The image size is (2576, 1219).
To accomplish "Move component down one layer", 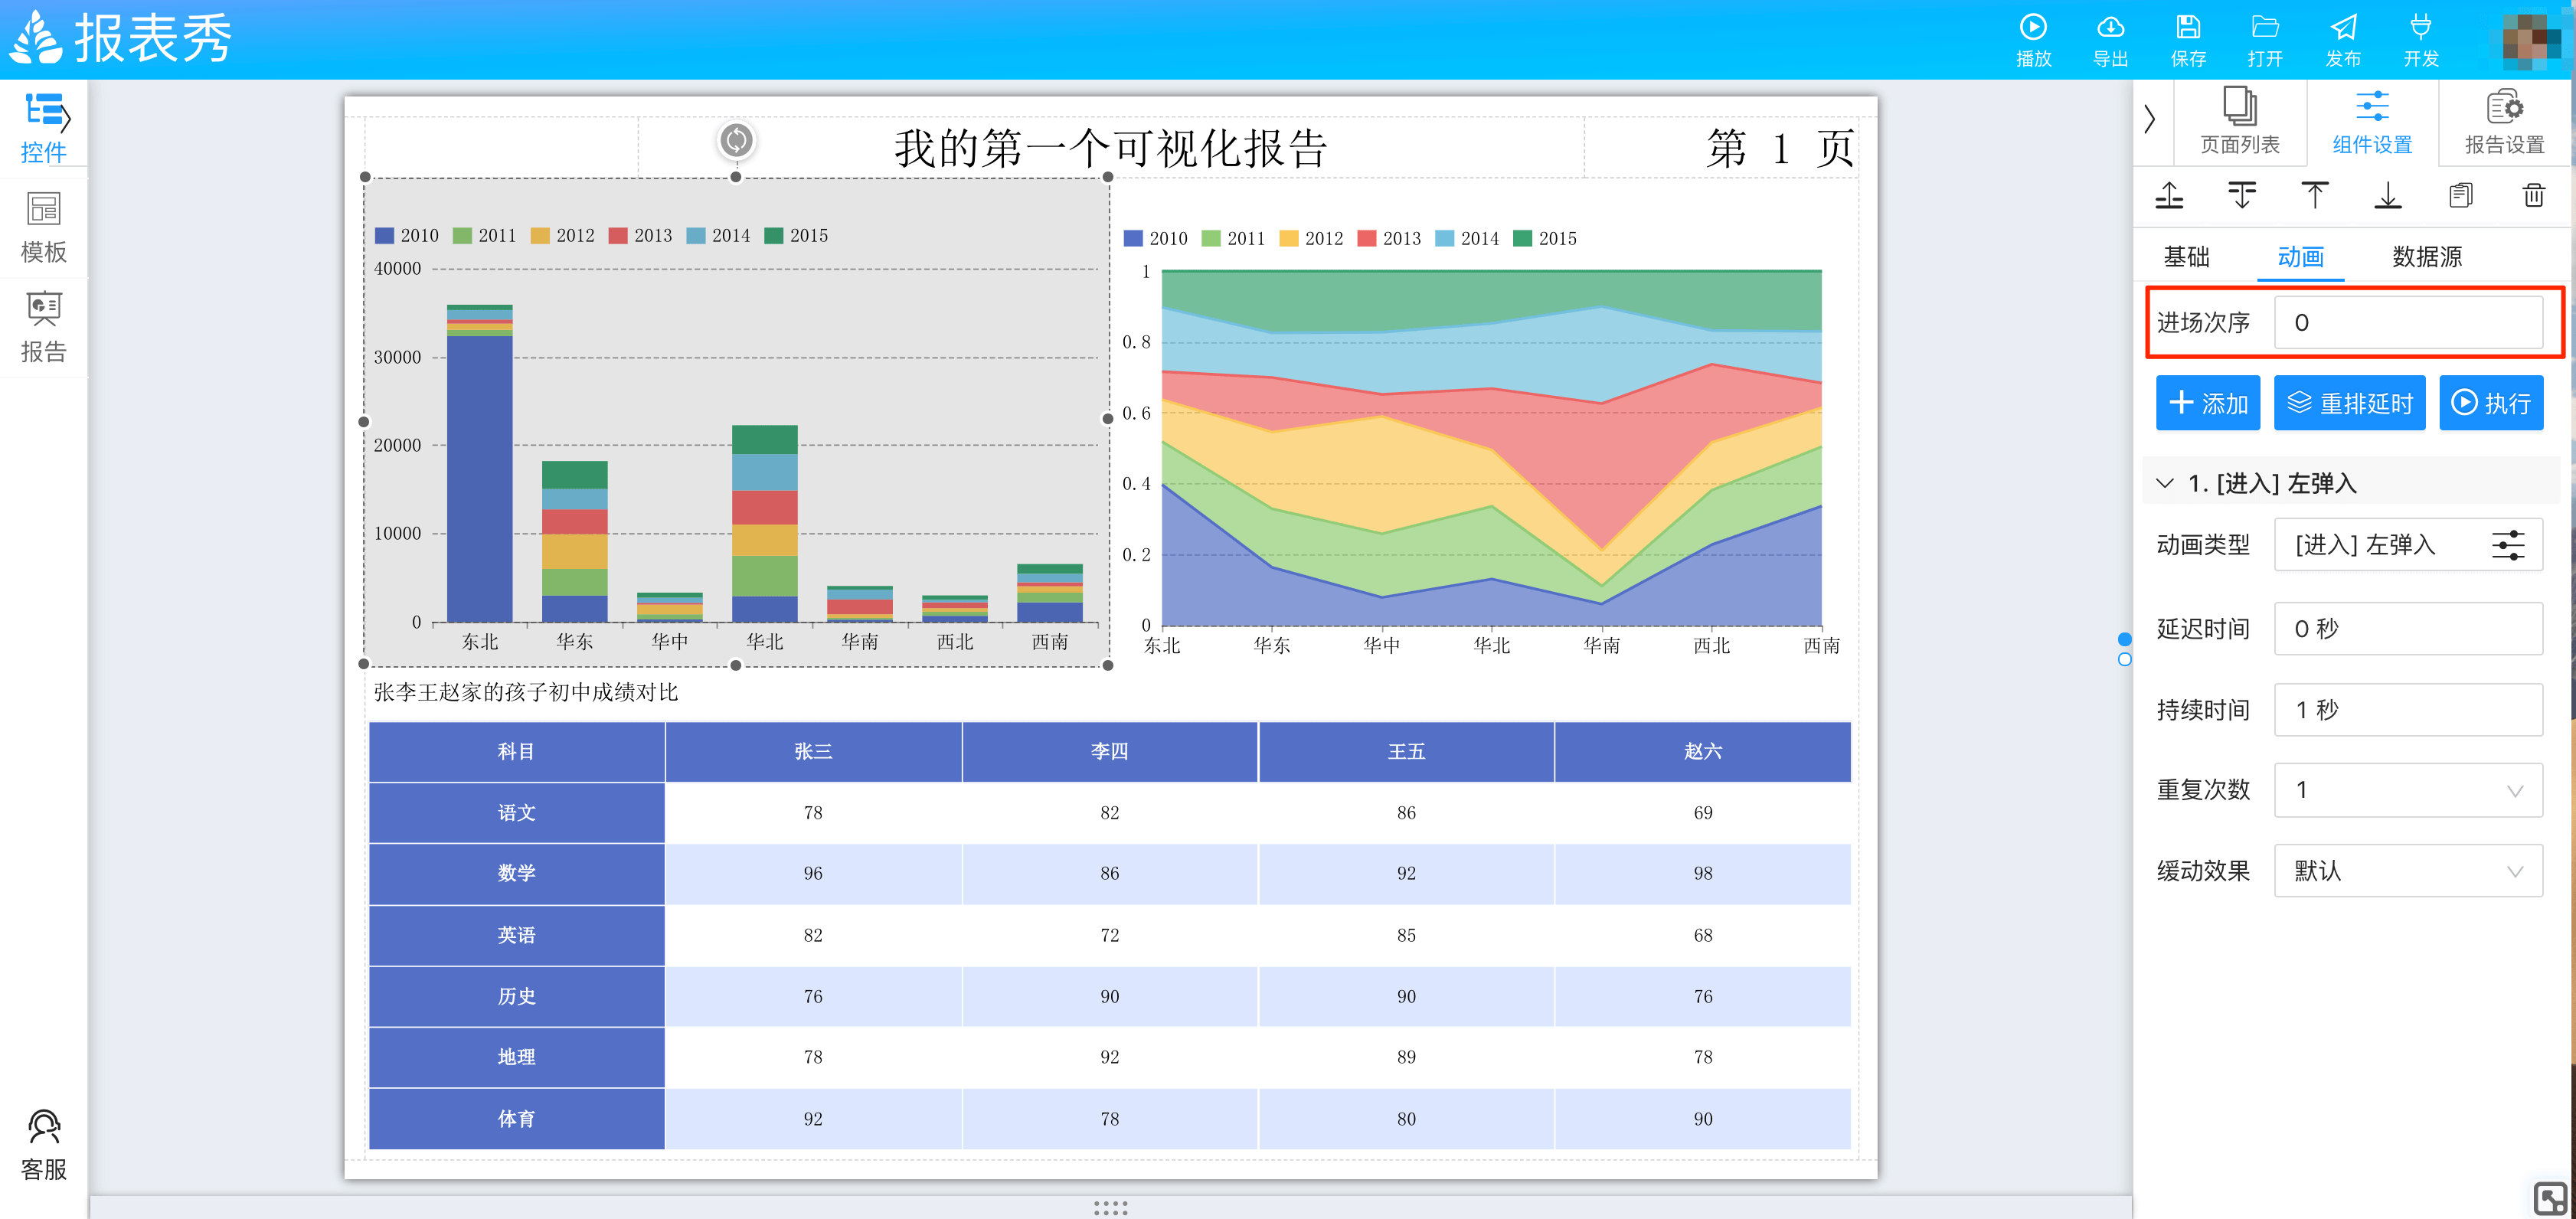I will click(x=2242, y=195).
